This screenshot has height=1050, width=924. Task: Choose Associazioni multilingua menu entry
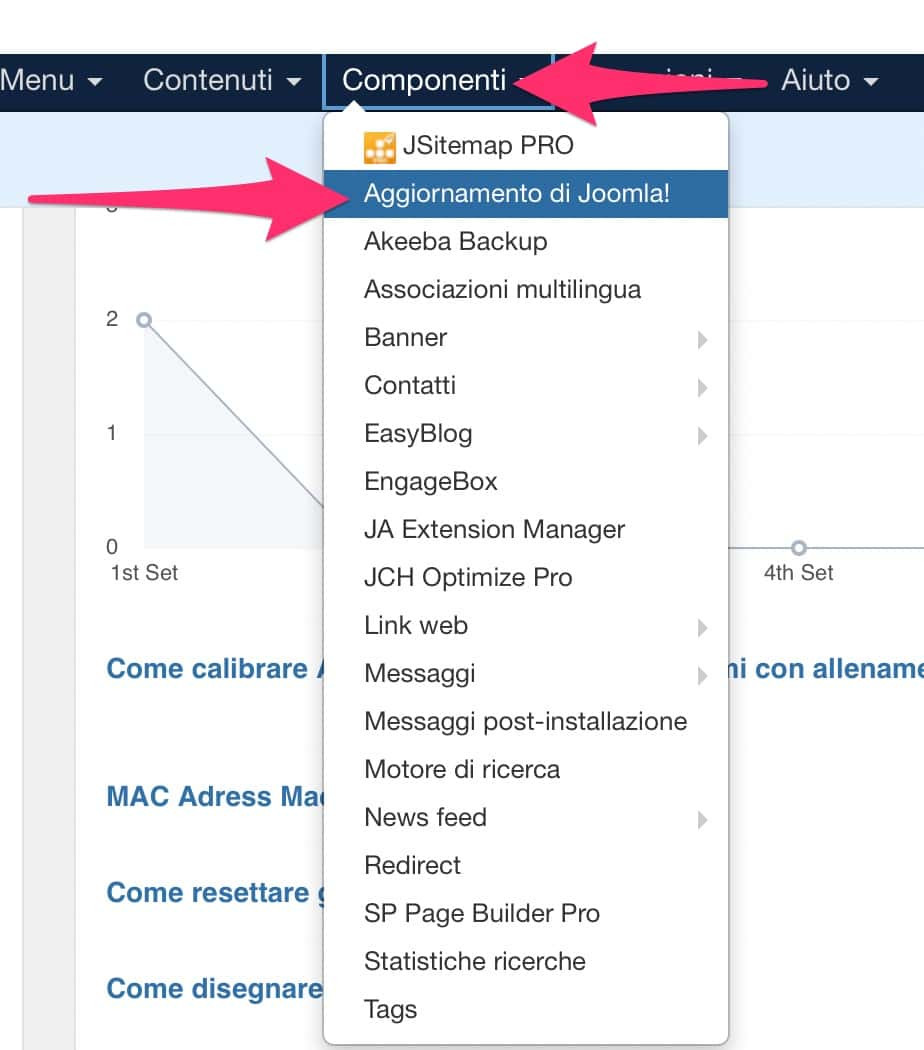point(526,290)
